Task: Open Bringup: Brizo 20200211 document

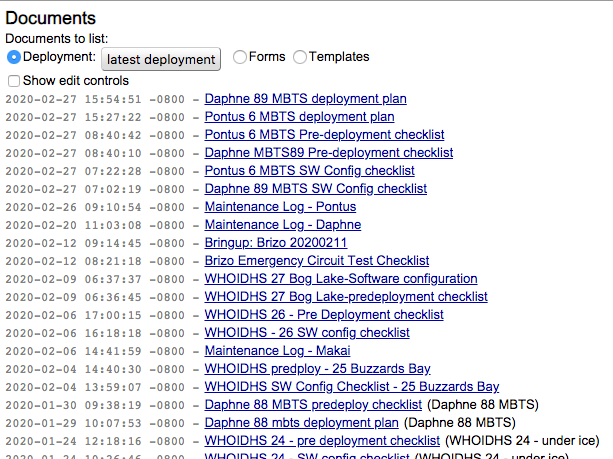Action: pos(275,243)
